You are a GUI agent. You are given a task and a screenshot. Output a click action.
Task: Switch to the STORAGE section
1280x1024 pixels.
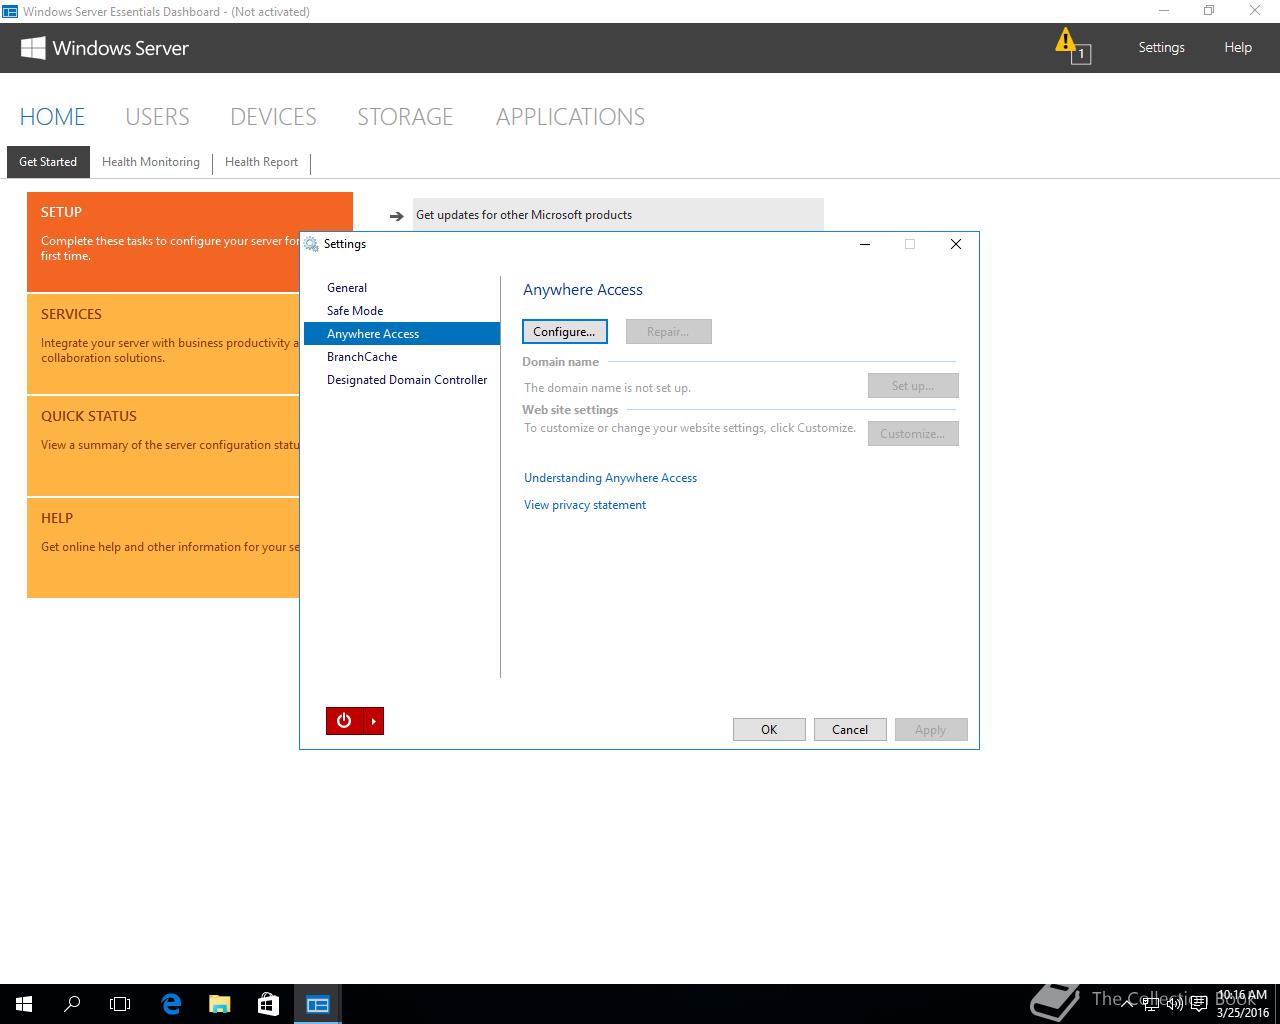(x=405, y=117)
